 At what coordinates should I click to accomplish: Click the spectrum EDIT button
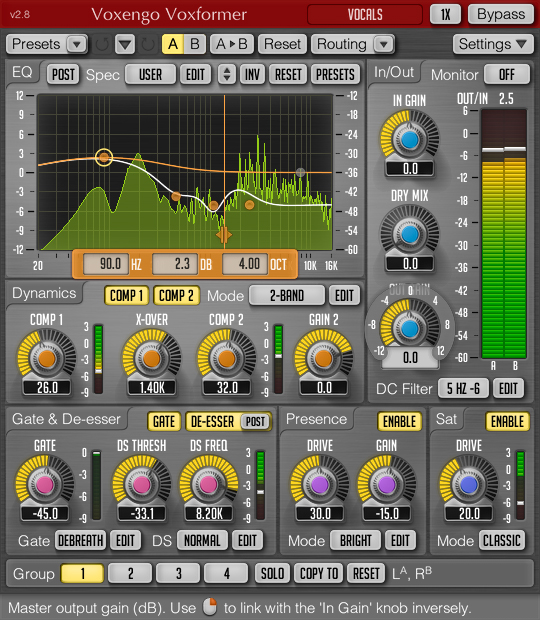195,74
